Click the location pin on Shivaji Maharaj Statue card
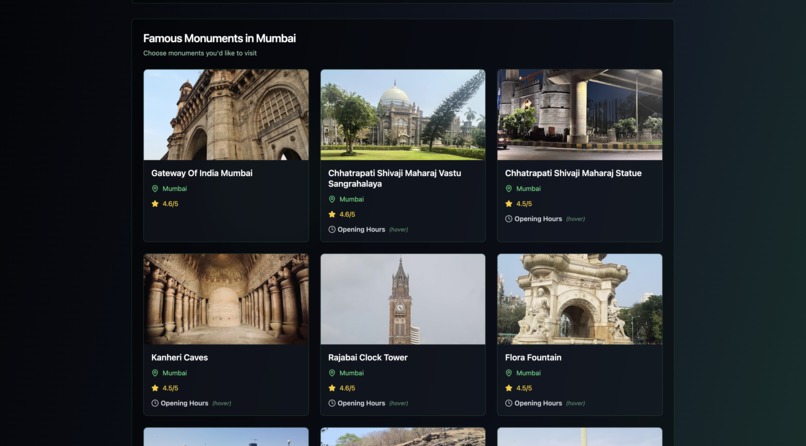Image resolution: width=806 pixels, height=446 pixels. [x=508, y=189]
